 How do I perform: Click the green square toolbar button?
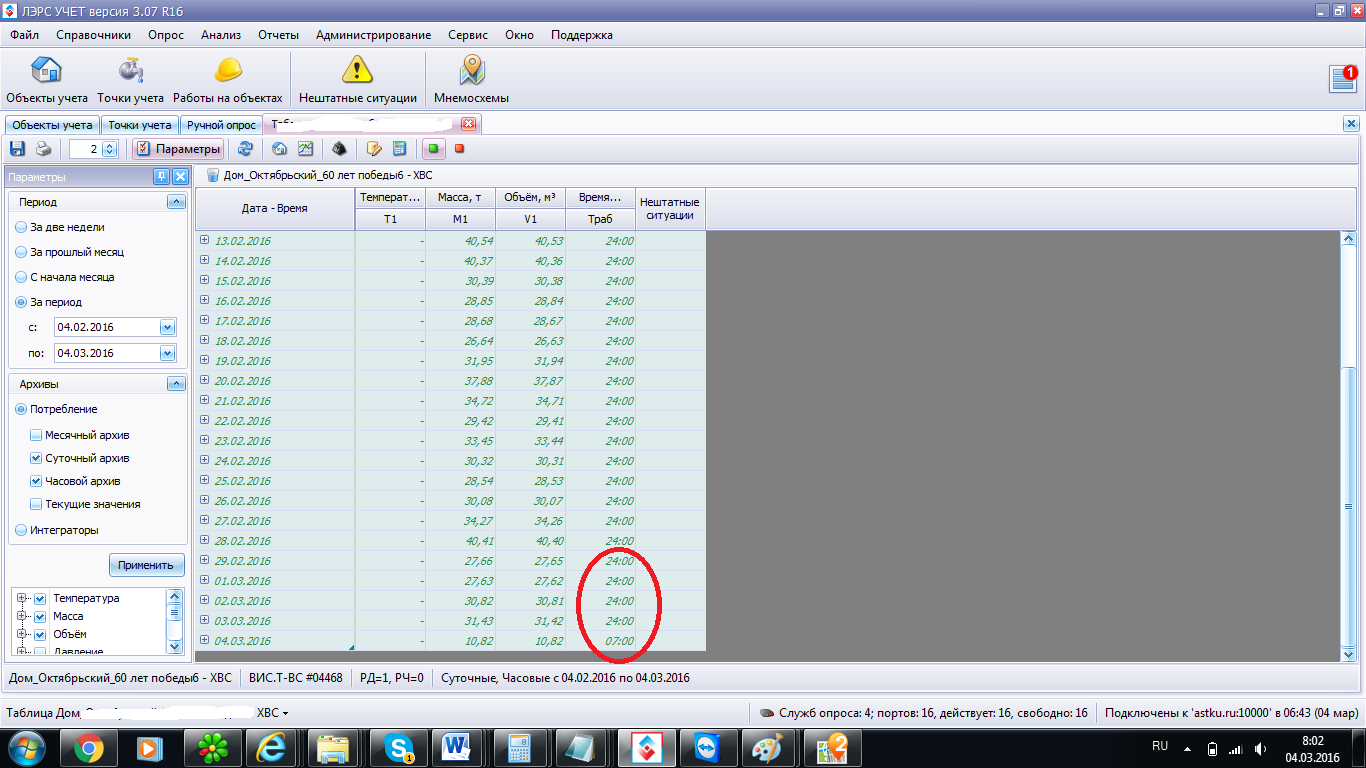[x=433, y=149]
